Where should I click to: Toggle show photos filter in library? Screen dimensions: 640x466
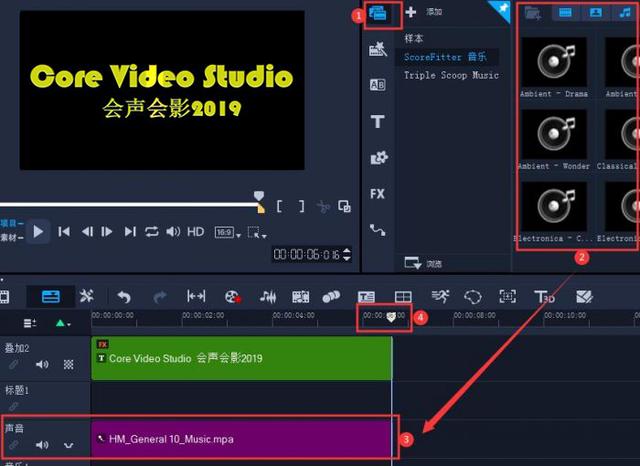tap(596, 13)
